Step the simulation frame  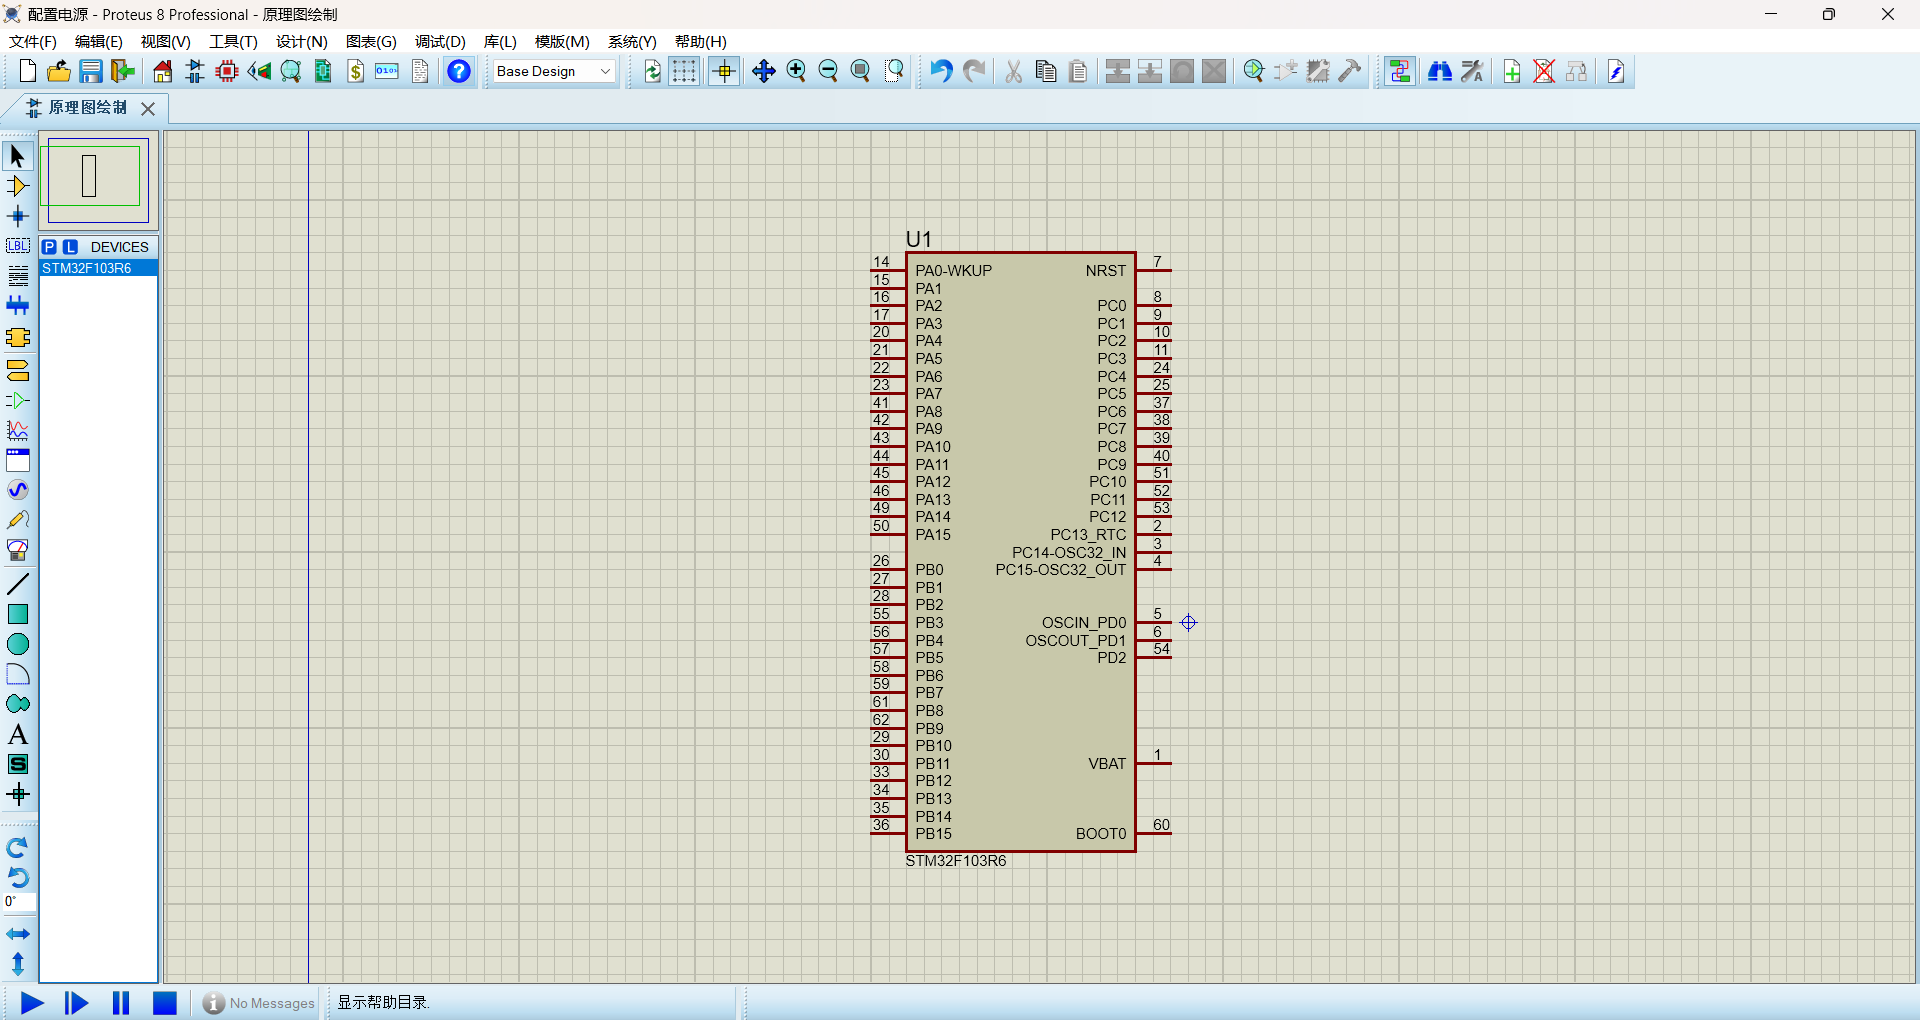(x=76, y=1003)
